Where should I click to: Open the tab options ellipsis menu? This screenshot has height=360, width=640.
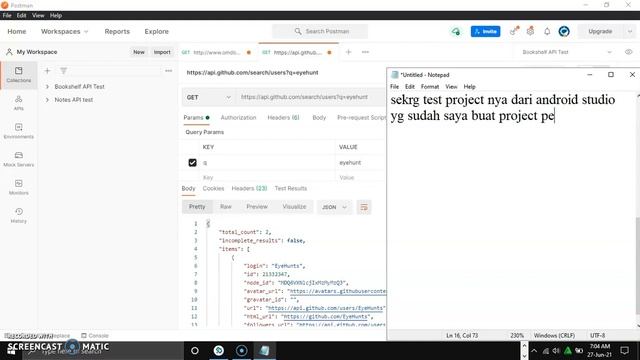pyautogui.click(x=365, y=52)
